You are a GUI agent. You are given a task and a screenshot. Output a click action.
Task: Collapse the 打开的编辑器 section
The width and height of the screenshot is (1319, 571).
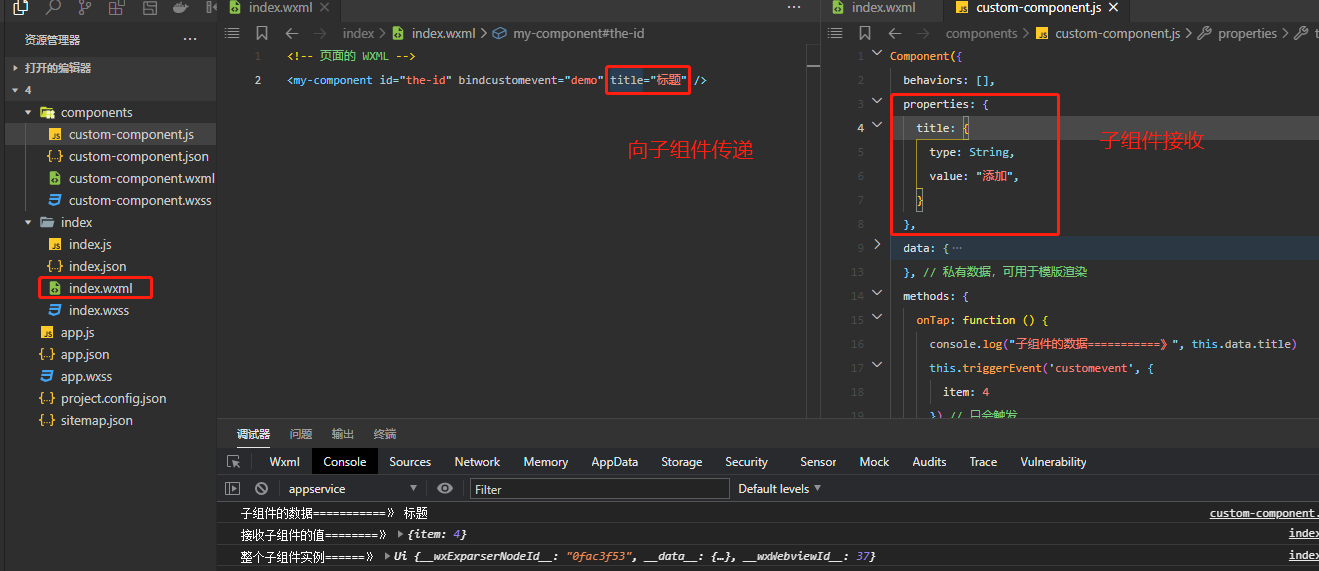(15, 68)
